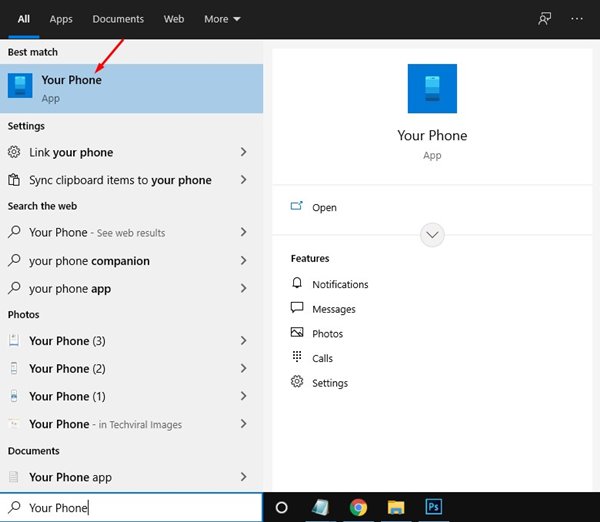Open Cortana circle on the taskbar
Image resolution: width=600 pixels, height=522 pixels.
click(x=281, y=507)
